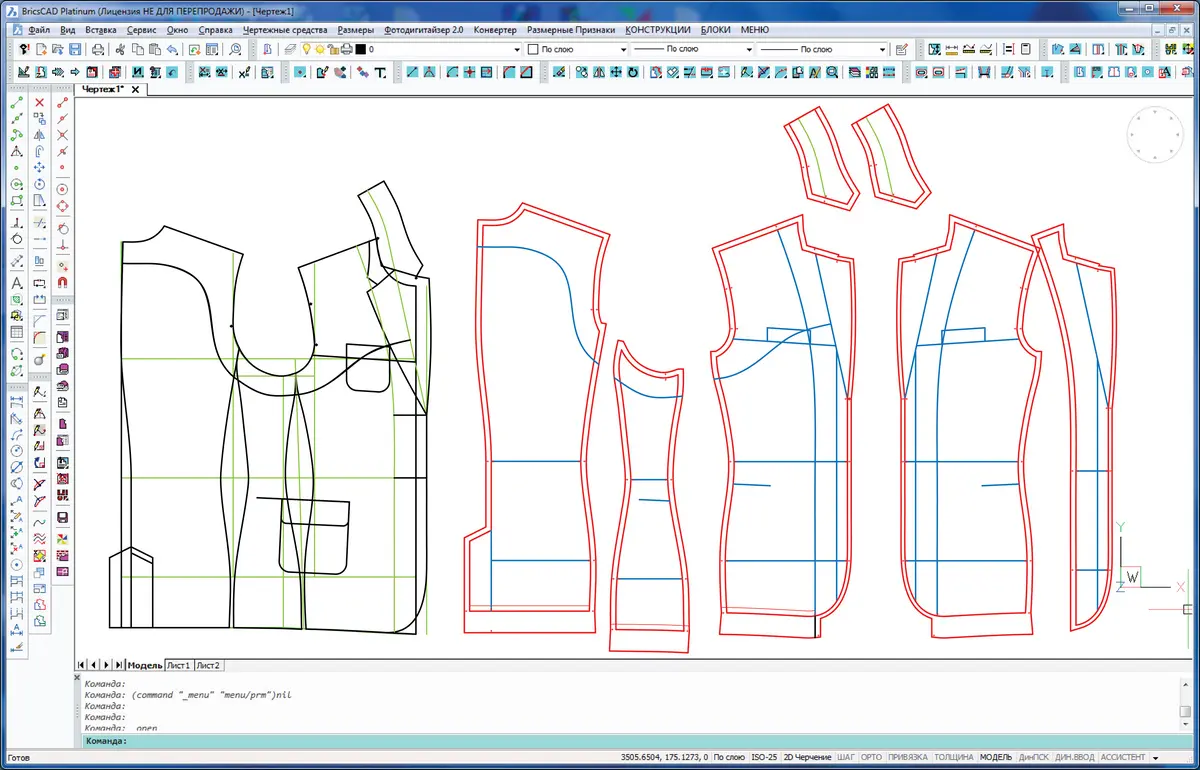
Task: Open the КОНСТРУКЦИИ menu
Action: [x=657, y=30]
